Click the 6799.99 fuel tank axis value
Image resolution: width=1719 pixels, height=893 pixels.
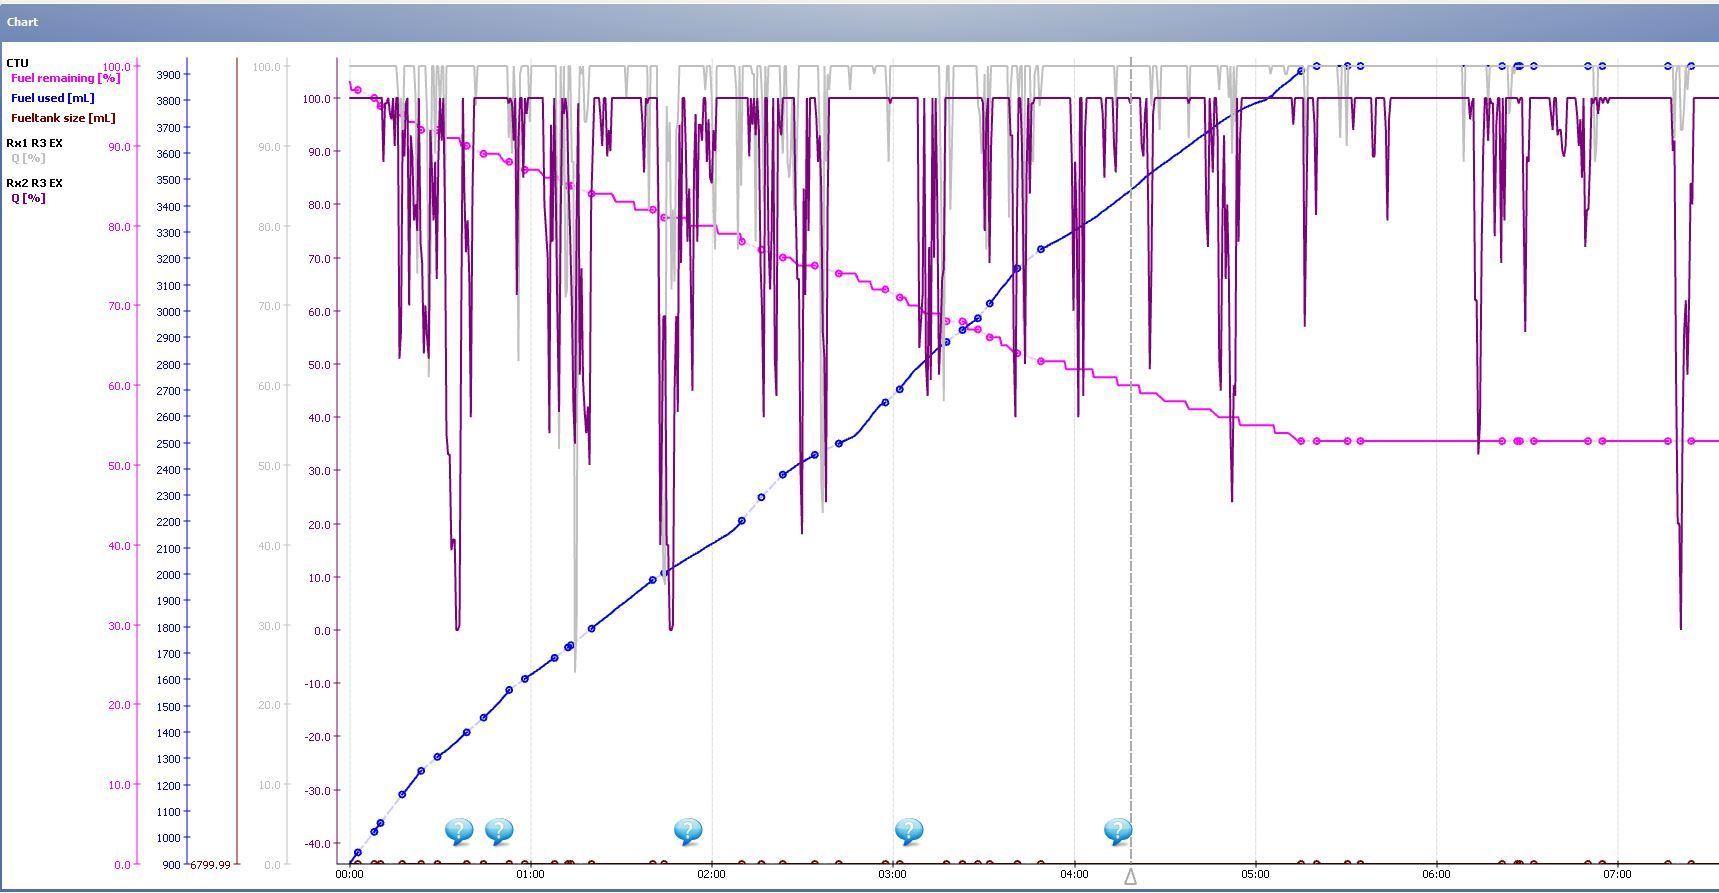[x=210, y=865]
